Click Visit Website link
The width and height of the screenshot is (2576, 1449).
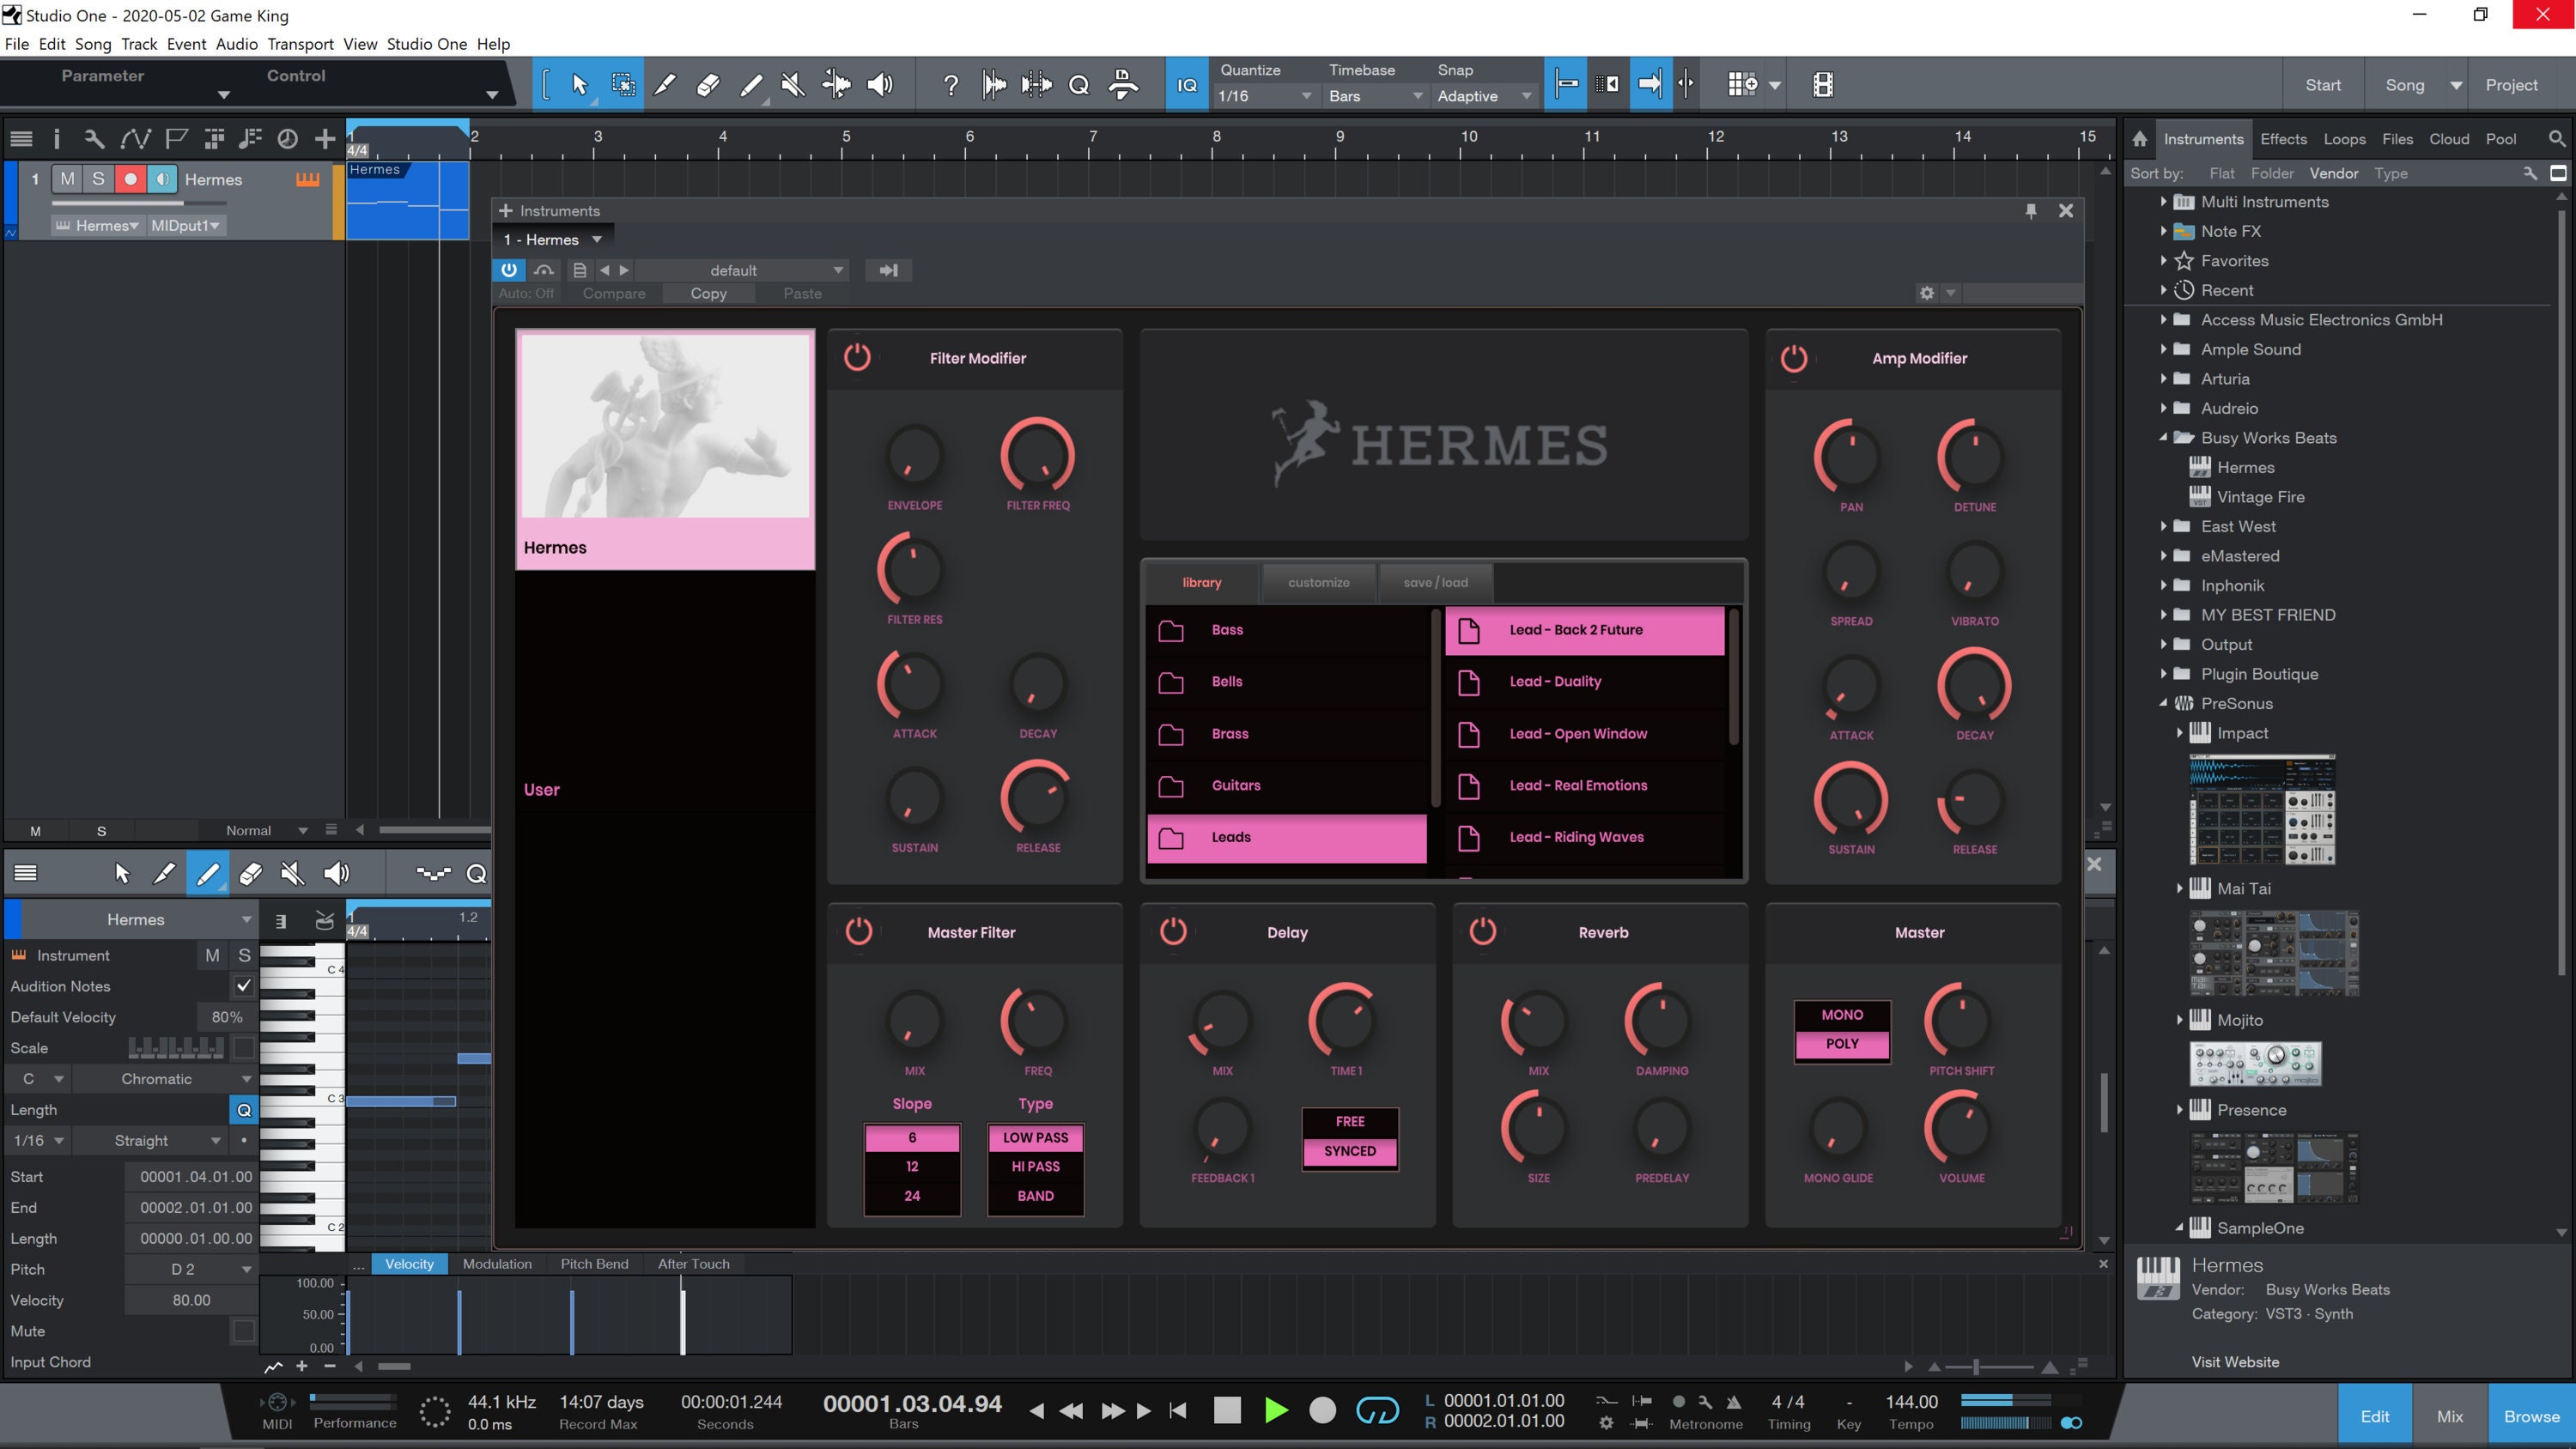tap(2235, 1362)
